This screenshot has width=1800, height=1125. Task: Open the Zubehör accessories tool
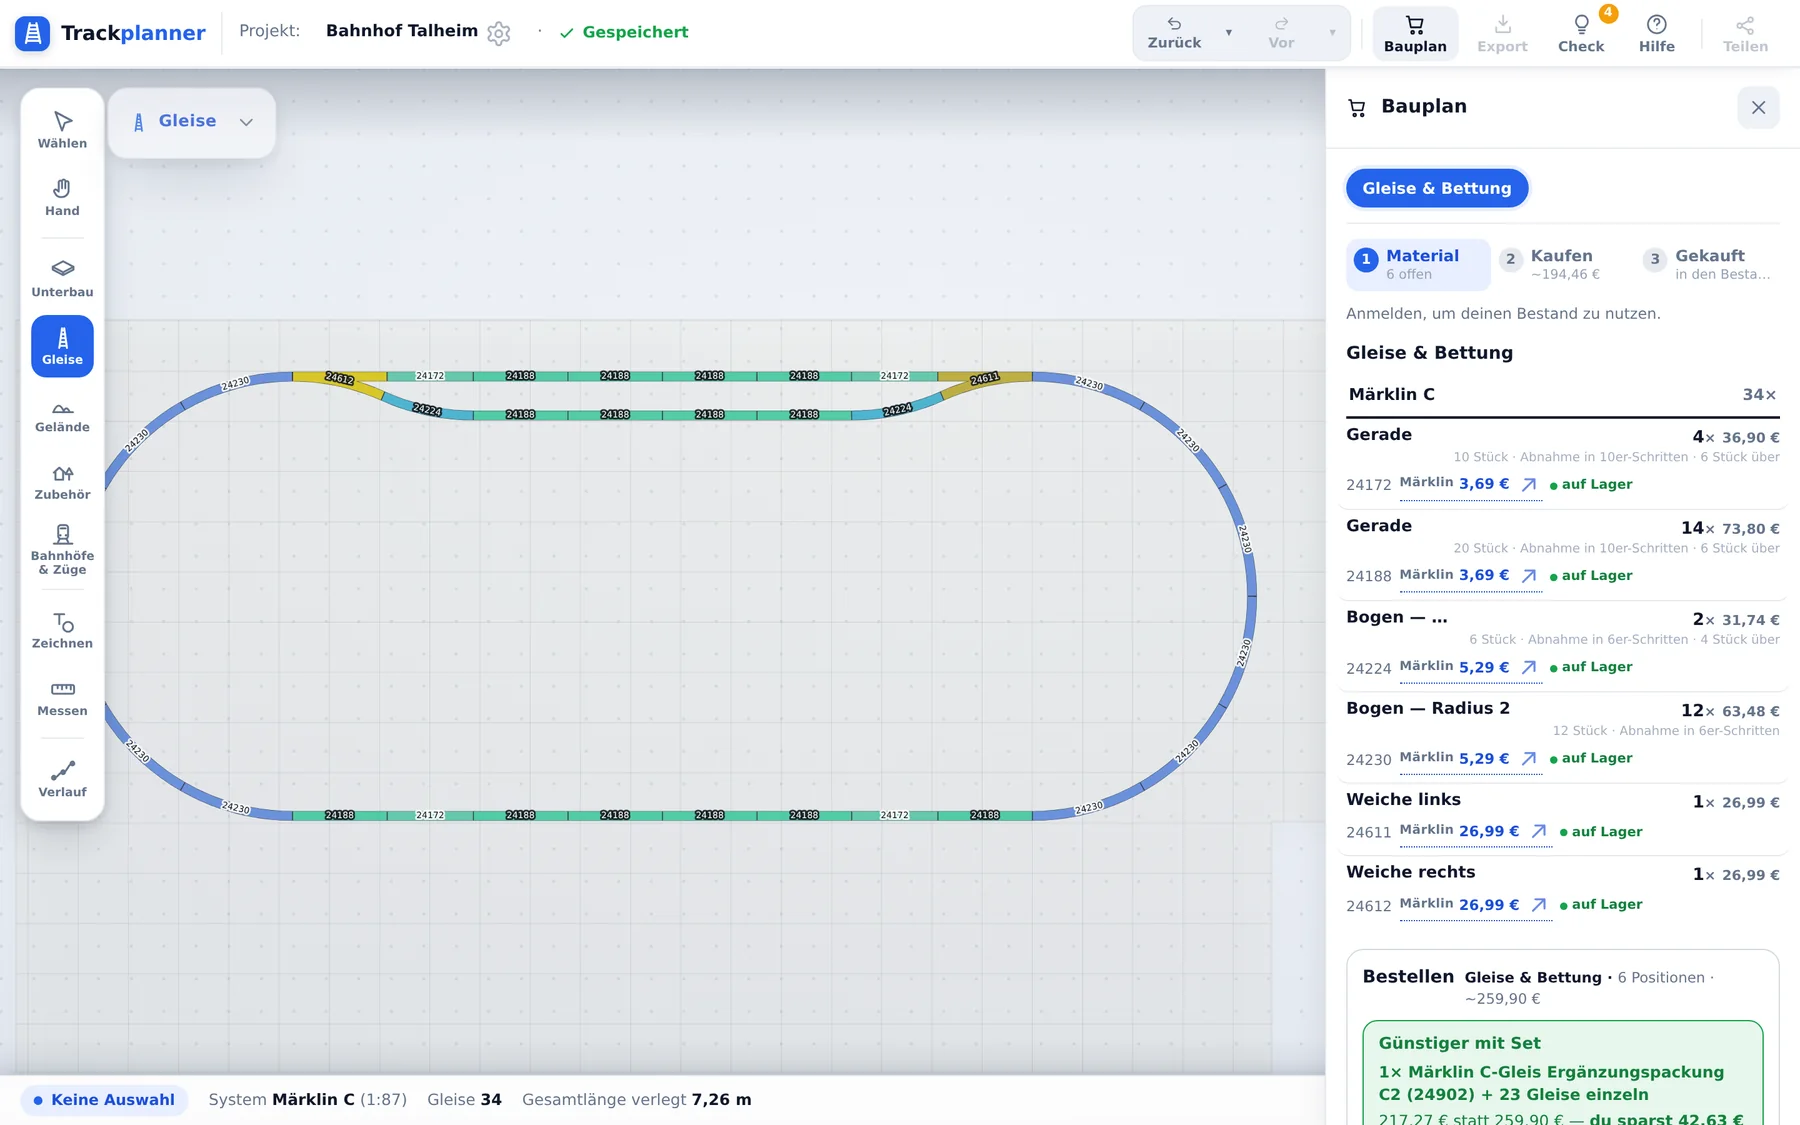(x=62, y=482)
